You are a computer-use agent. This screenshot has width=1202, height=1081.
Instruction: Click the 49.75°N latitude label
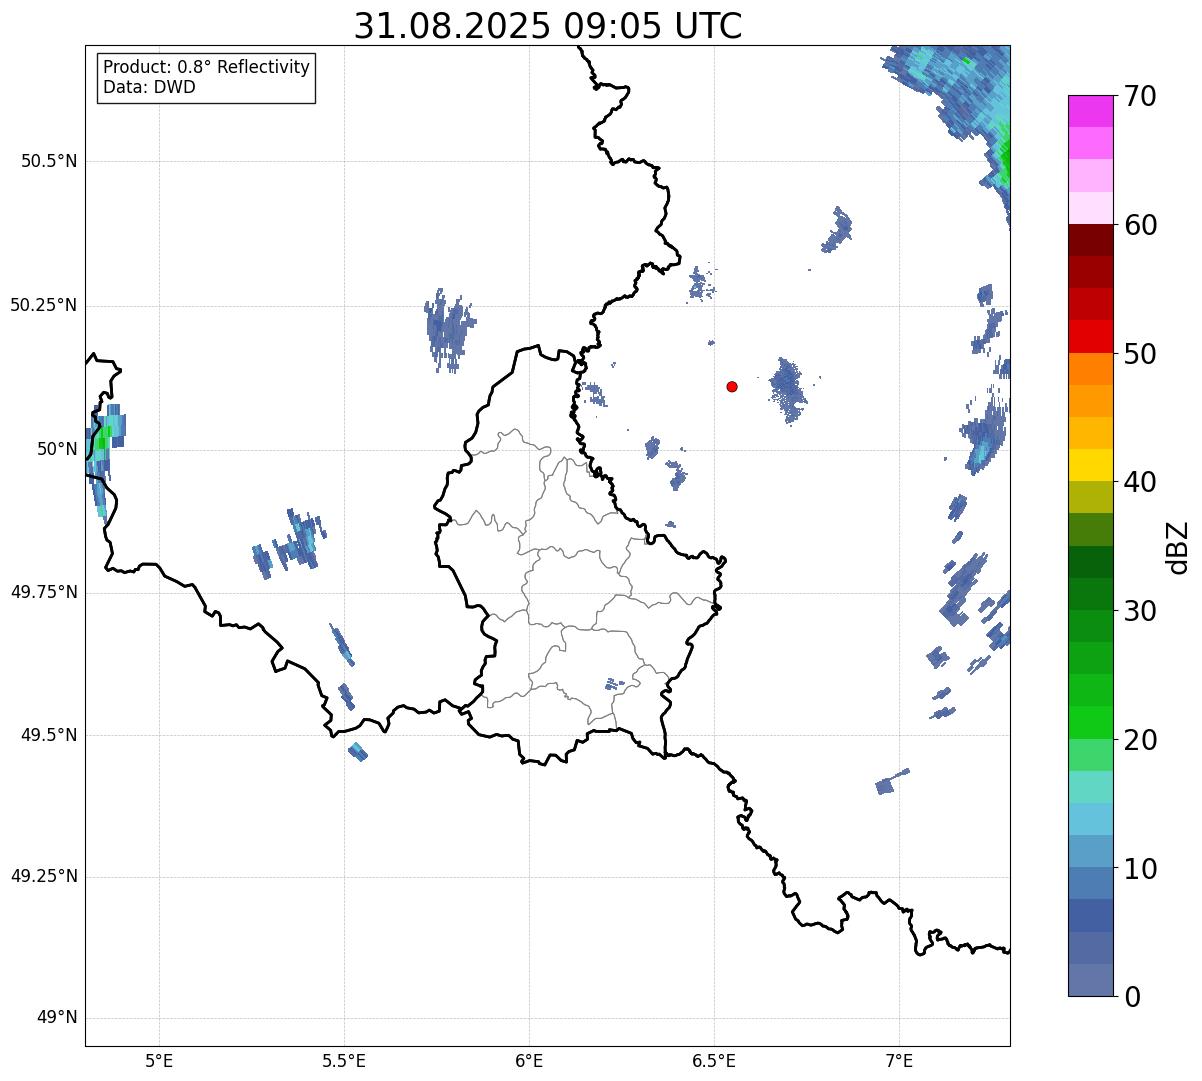tap(43, 592)
